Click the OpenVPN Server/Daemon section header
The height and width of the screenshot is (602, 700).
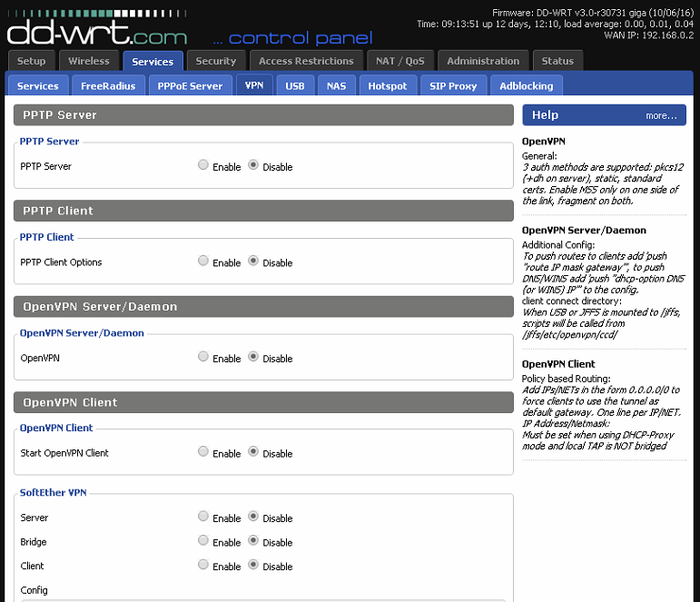pyautogui.click(x=263, y=307)
